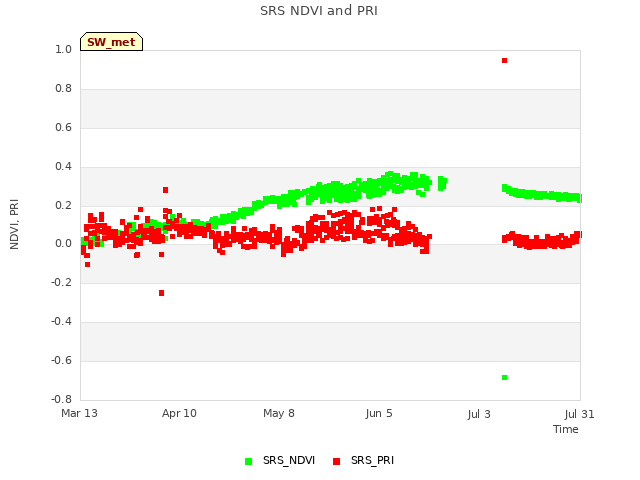Click the May 8 x-axis label
Image resolution: width=640 pixels, height=480 pixels.
tap(279, 413)
